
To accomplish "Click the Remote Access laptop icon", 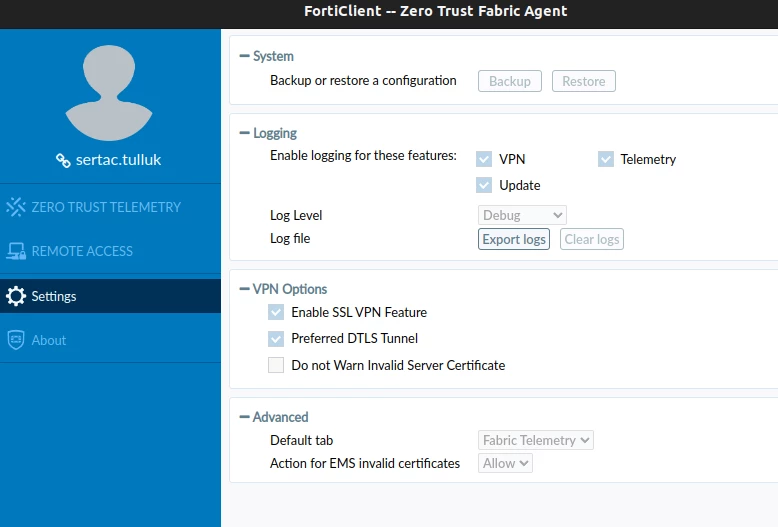I will pyautogui.click(x=16, y=251).
